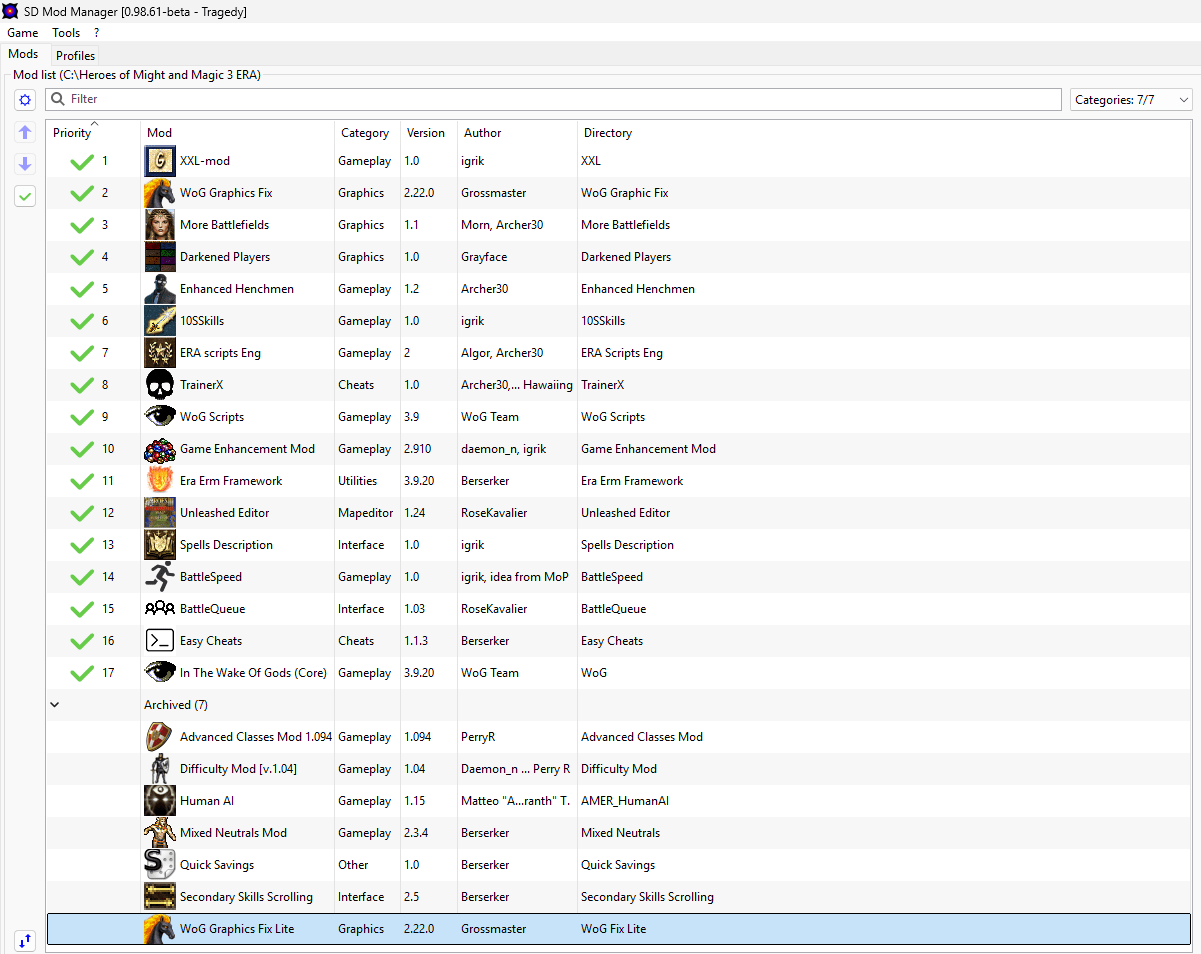Click into the Filter search field
Viewport: 1201px width, 954px height.
tap(560, 99)
